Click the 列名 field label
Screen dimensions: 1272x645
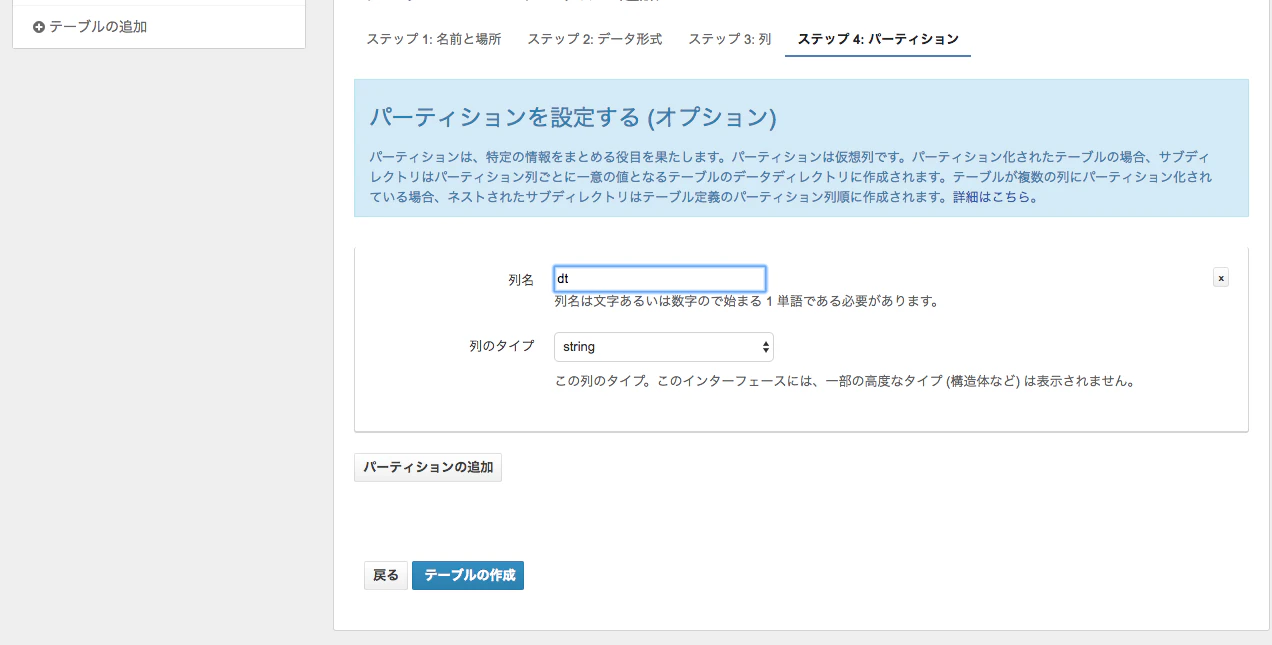coord(521,280)
